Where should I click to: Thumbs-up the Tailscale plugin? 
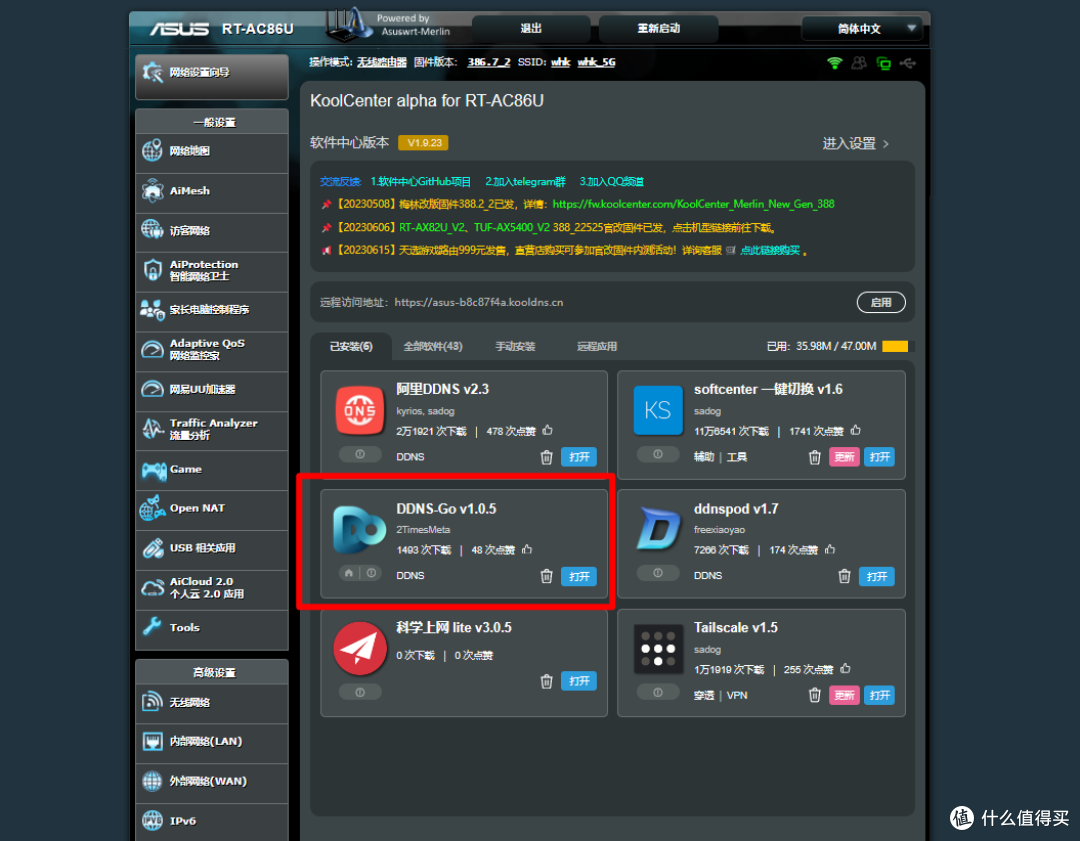click(x=845, y=669)
